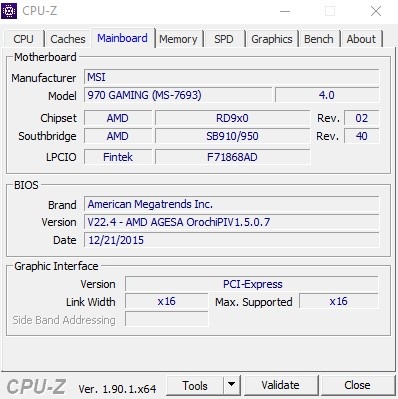Click the empty Side Band Addressing field
Image resolution: width=398 pixels, height=399 pixels.
click(x=167, y=319)
